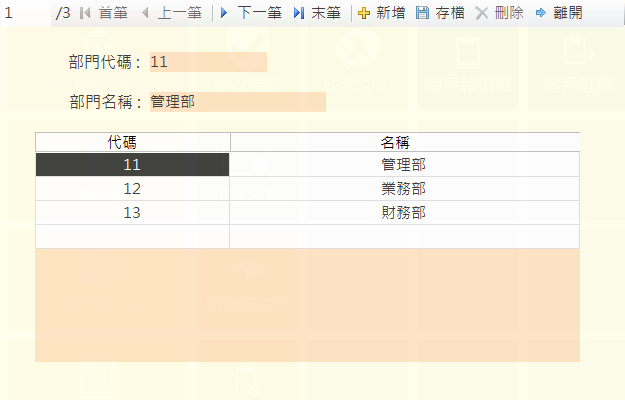Click the 首筆 (first record) icon

point(85,13)
